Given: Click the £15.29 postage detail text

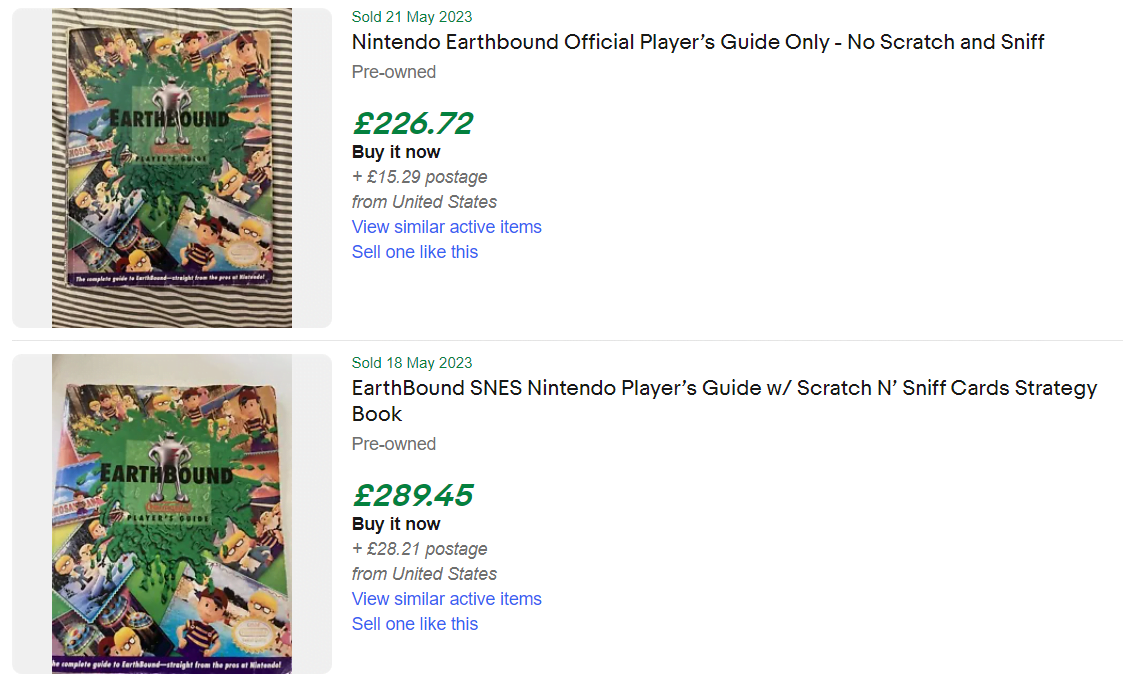Looking at the screenshot, I should [x=419, y=177].
